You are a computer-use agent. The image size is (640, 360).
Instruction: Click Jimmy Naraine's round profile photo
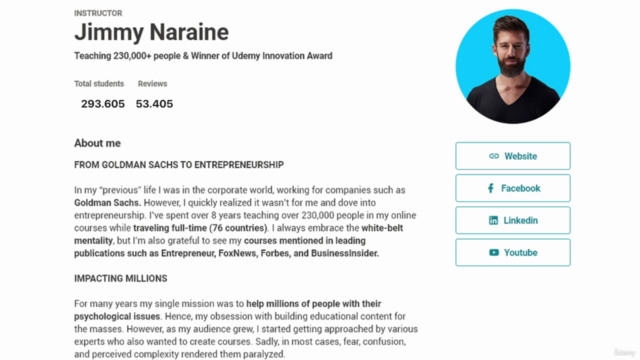(513, 66)
